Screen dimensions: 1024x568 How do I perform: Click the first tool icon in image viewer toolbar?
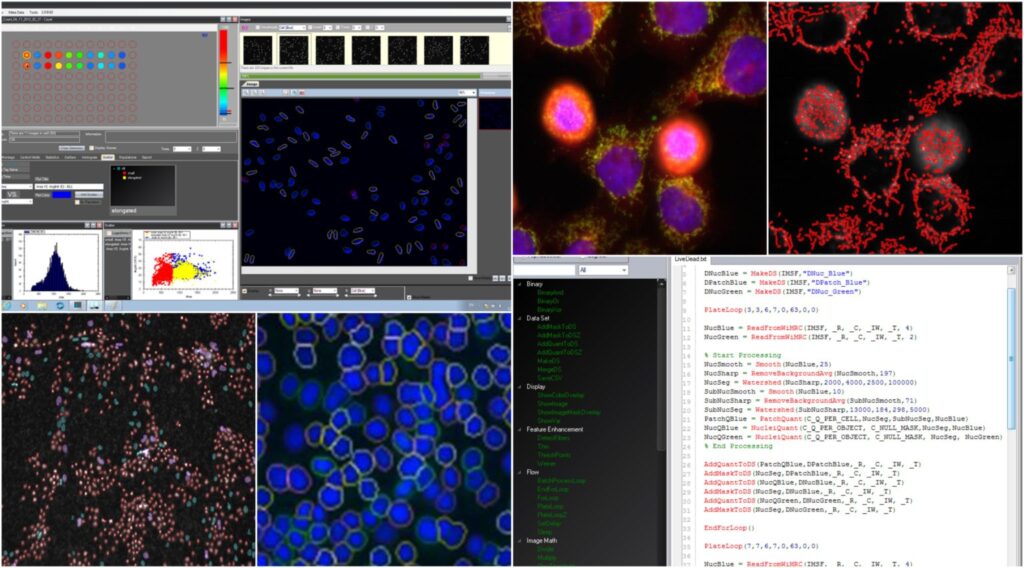pos(246,92)
